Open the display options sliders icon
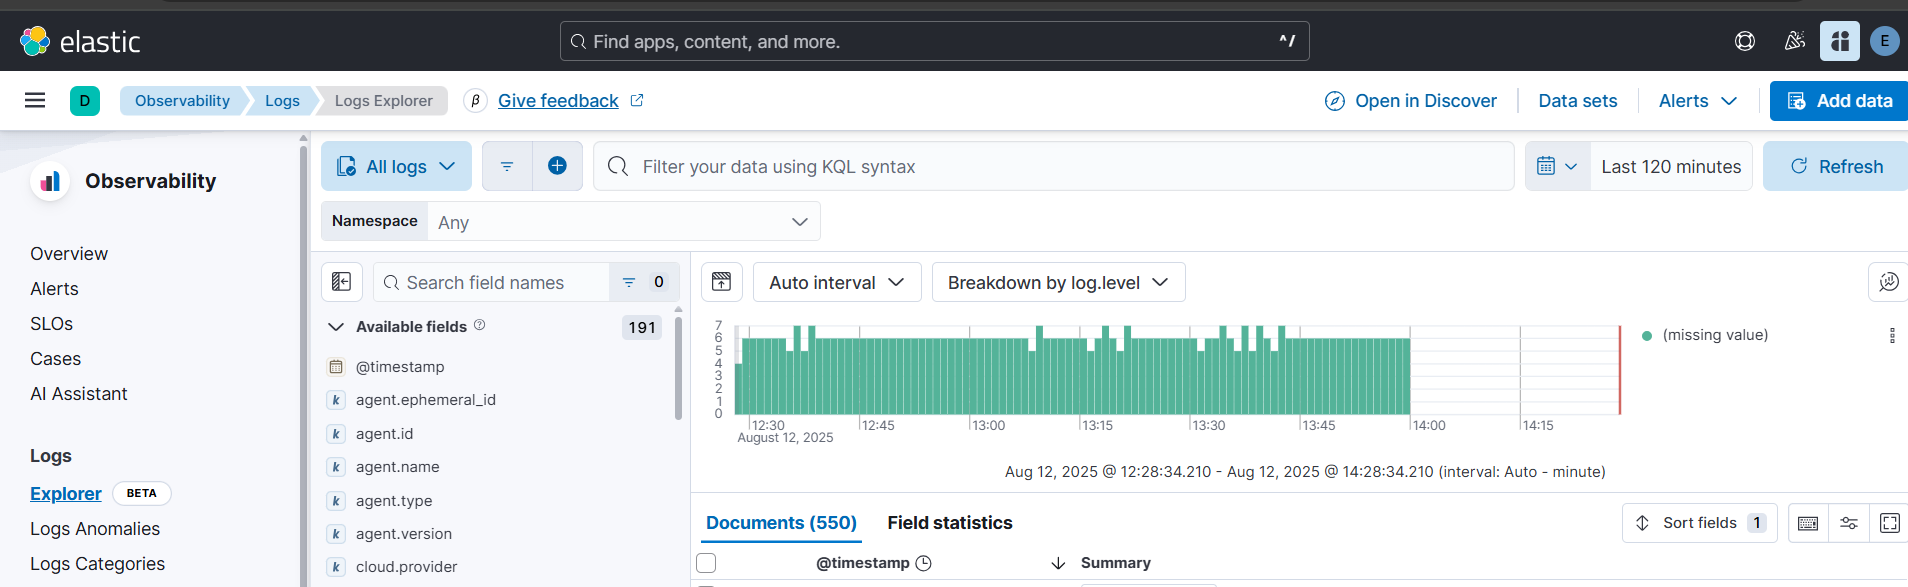The image size is (1908, 587). pos(1849,523)
